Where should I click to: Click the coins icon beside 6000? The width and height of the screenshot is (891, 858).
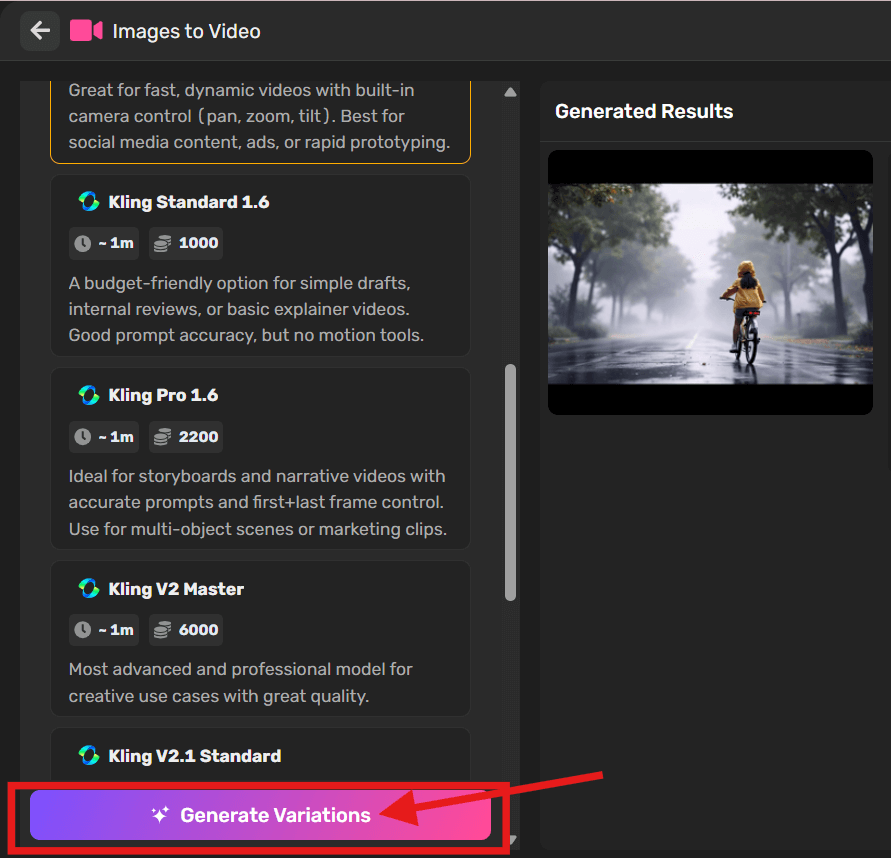click(x=163, y=630)
